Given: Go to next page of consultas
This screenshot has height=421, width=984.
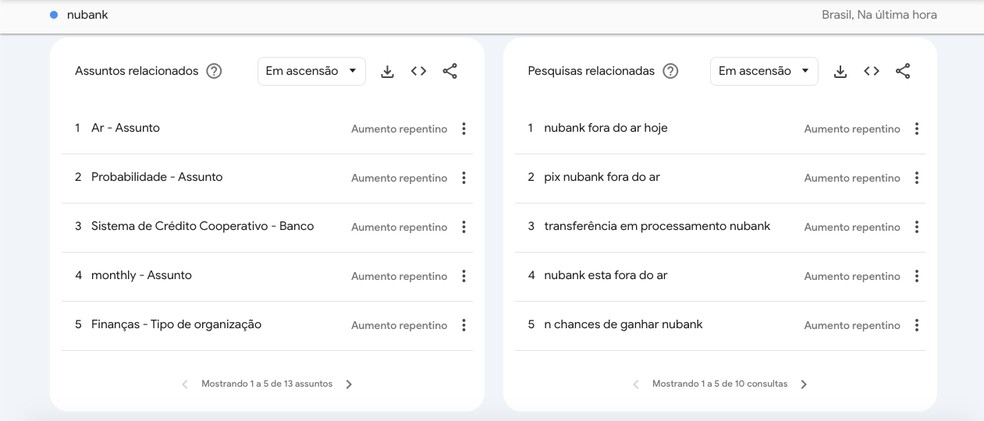Looking at the screenshot, I should (x=804, y=384).
